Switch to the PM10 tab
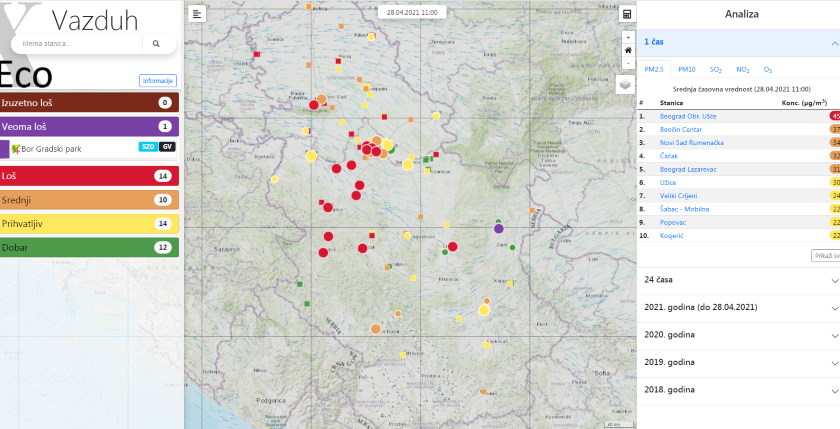 pyautogui.click(x=687, y=70)
